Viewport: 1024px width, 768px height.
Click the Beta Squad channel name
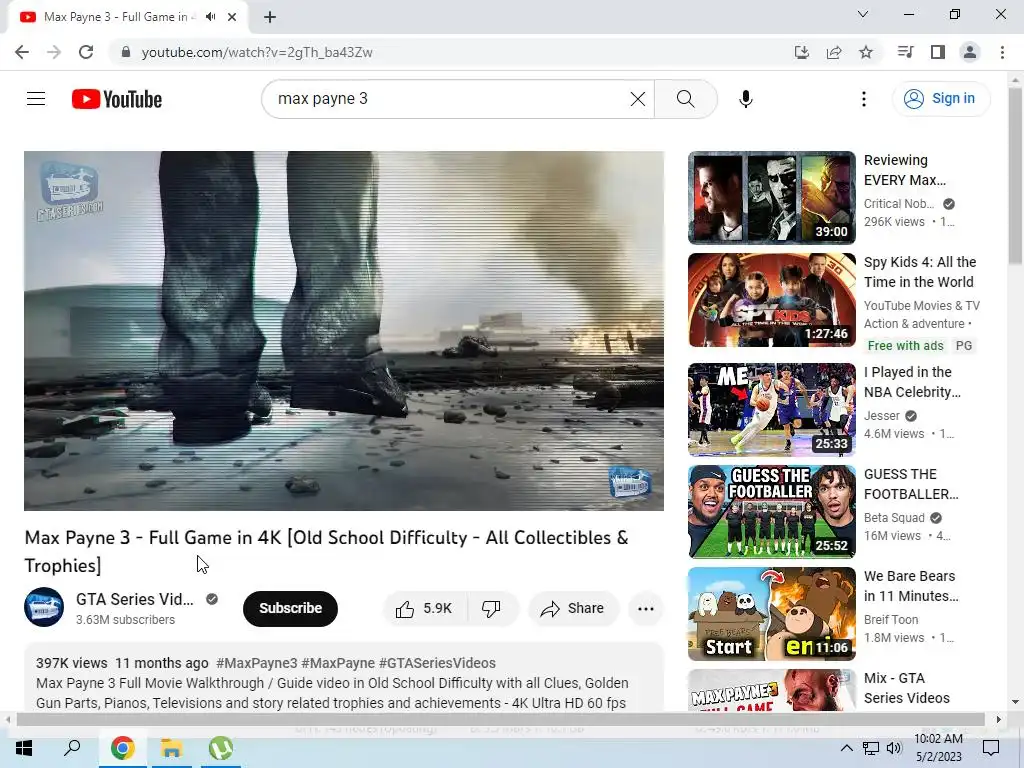click(x=894, y=517)
